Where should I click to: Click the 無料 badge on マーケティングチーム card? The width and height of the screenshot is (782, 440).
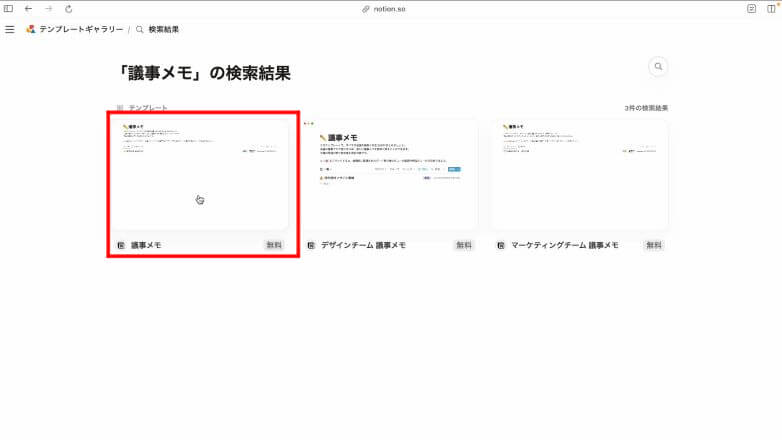[x=654, y=245]
